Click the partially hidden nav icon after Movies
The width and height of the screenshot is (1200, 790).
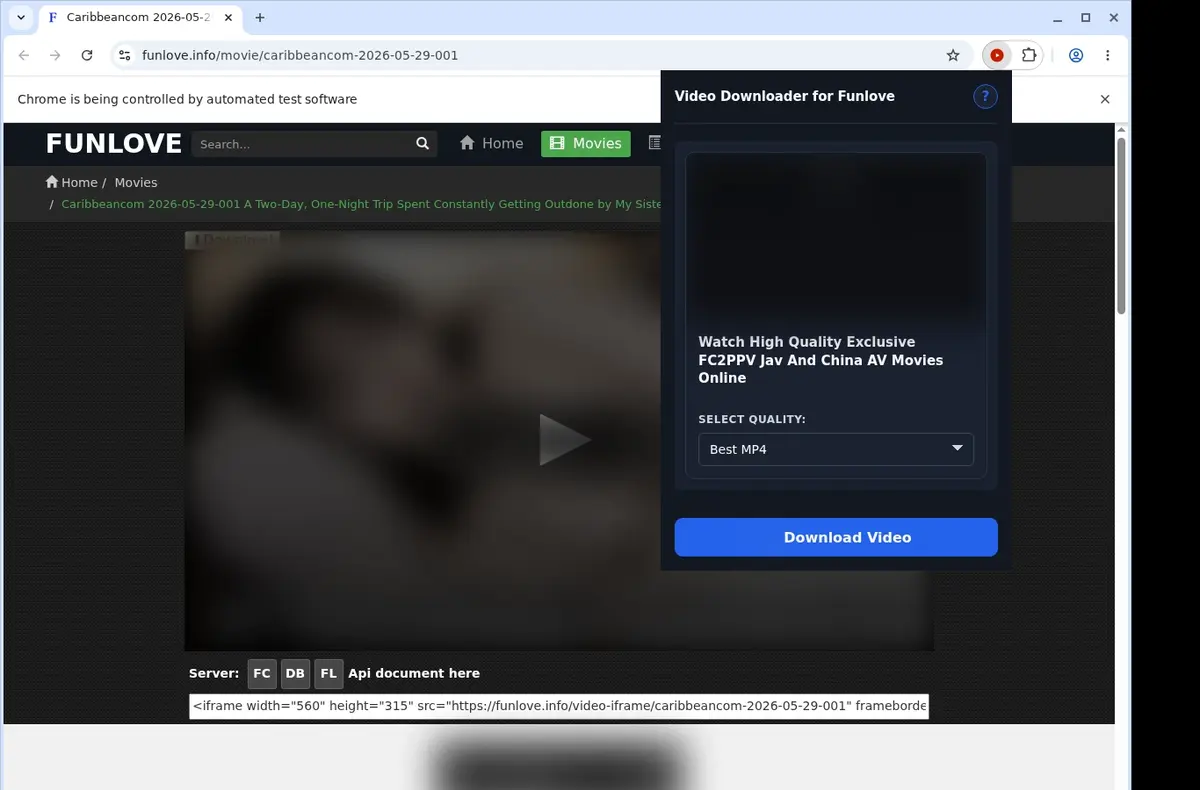pyautogui.click(x=655, y=144)
